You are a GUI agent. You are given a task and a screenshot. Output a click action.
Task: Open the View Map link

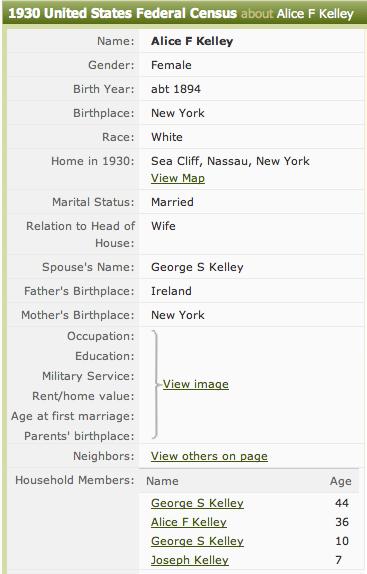point(178,178)
